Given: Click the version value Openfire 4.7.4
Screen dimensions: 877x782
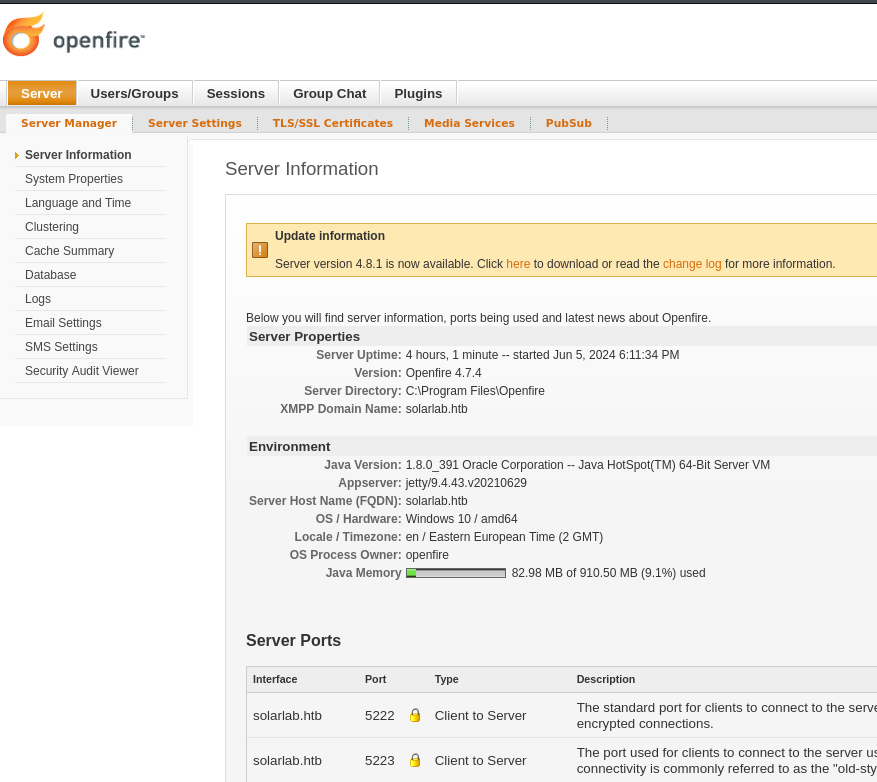Looking at the screenshot, I should coord(444,373).
